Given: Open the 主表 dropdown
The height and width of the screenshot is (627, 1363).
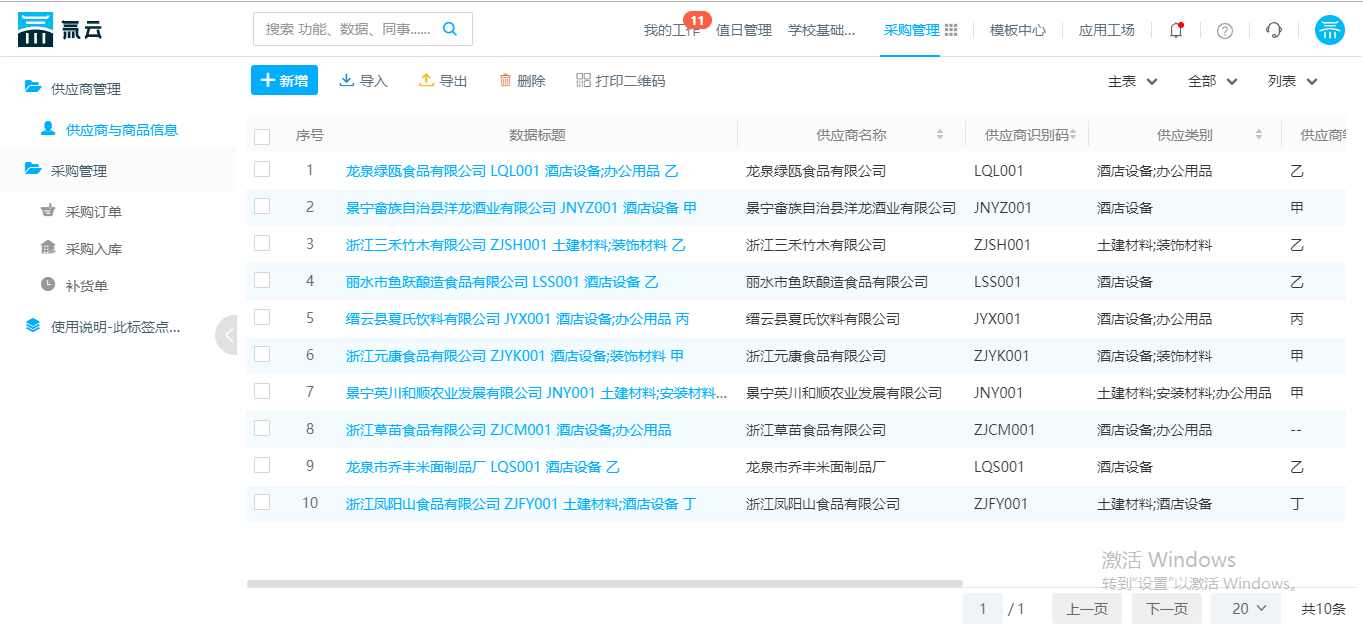Looking at the screenshot, I should coord(1132,81).
